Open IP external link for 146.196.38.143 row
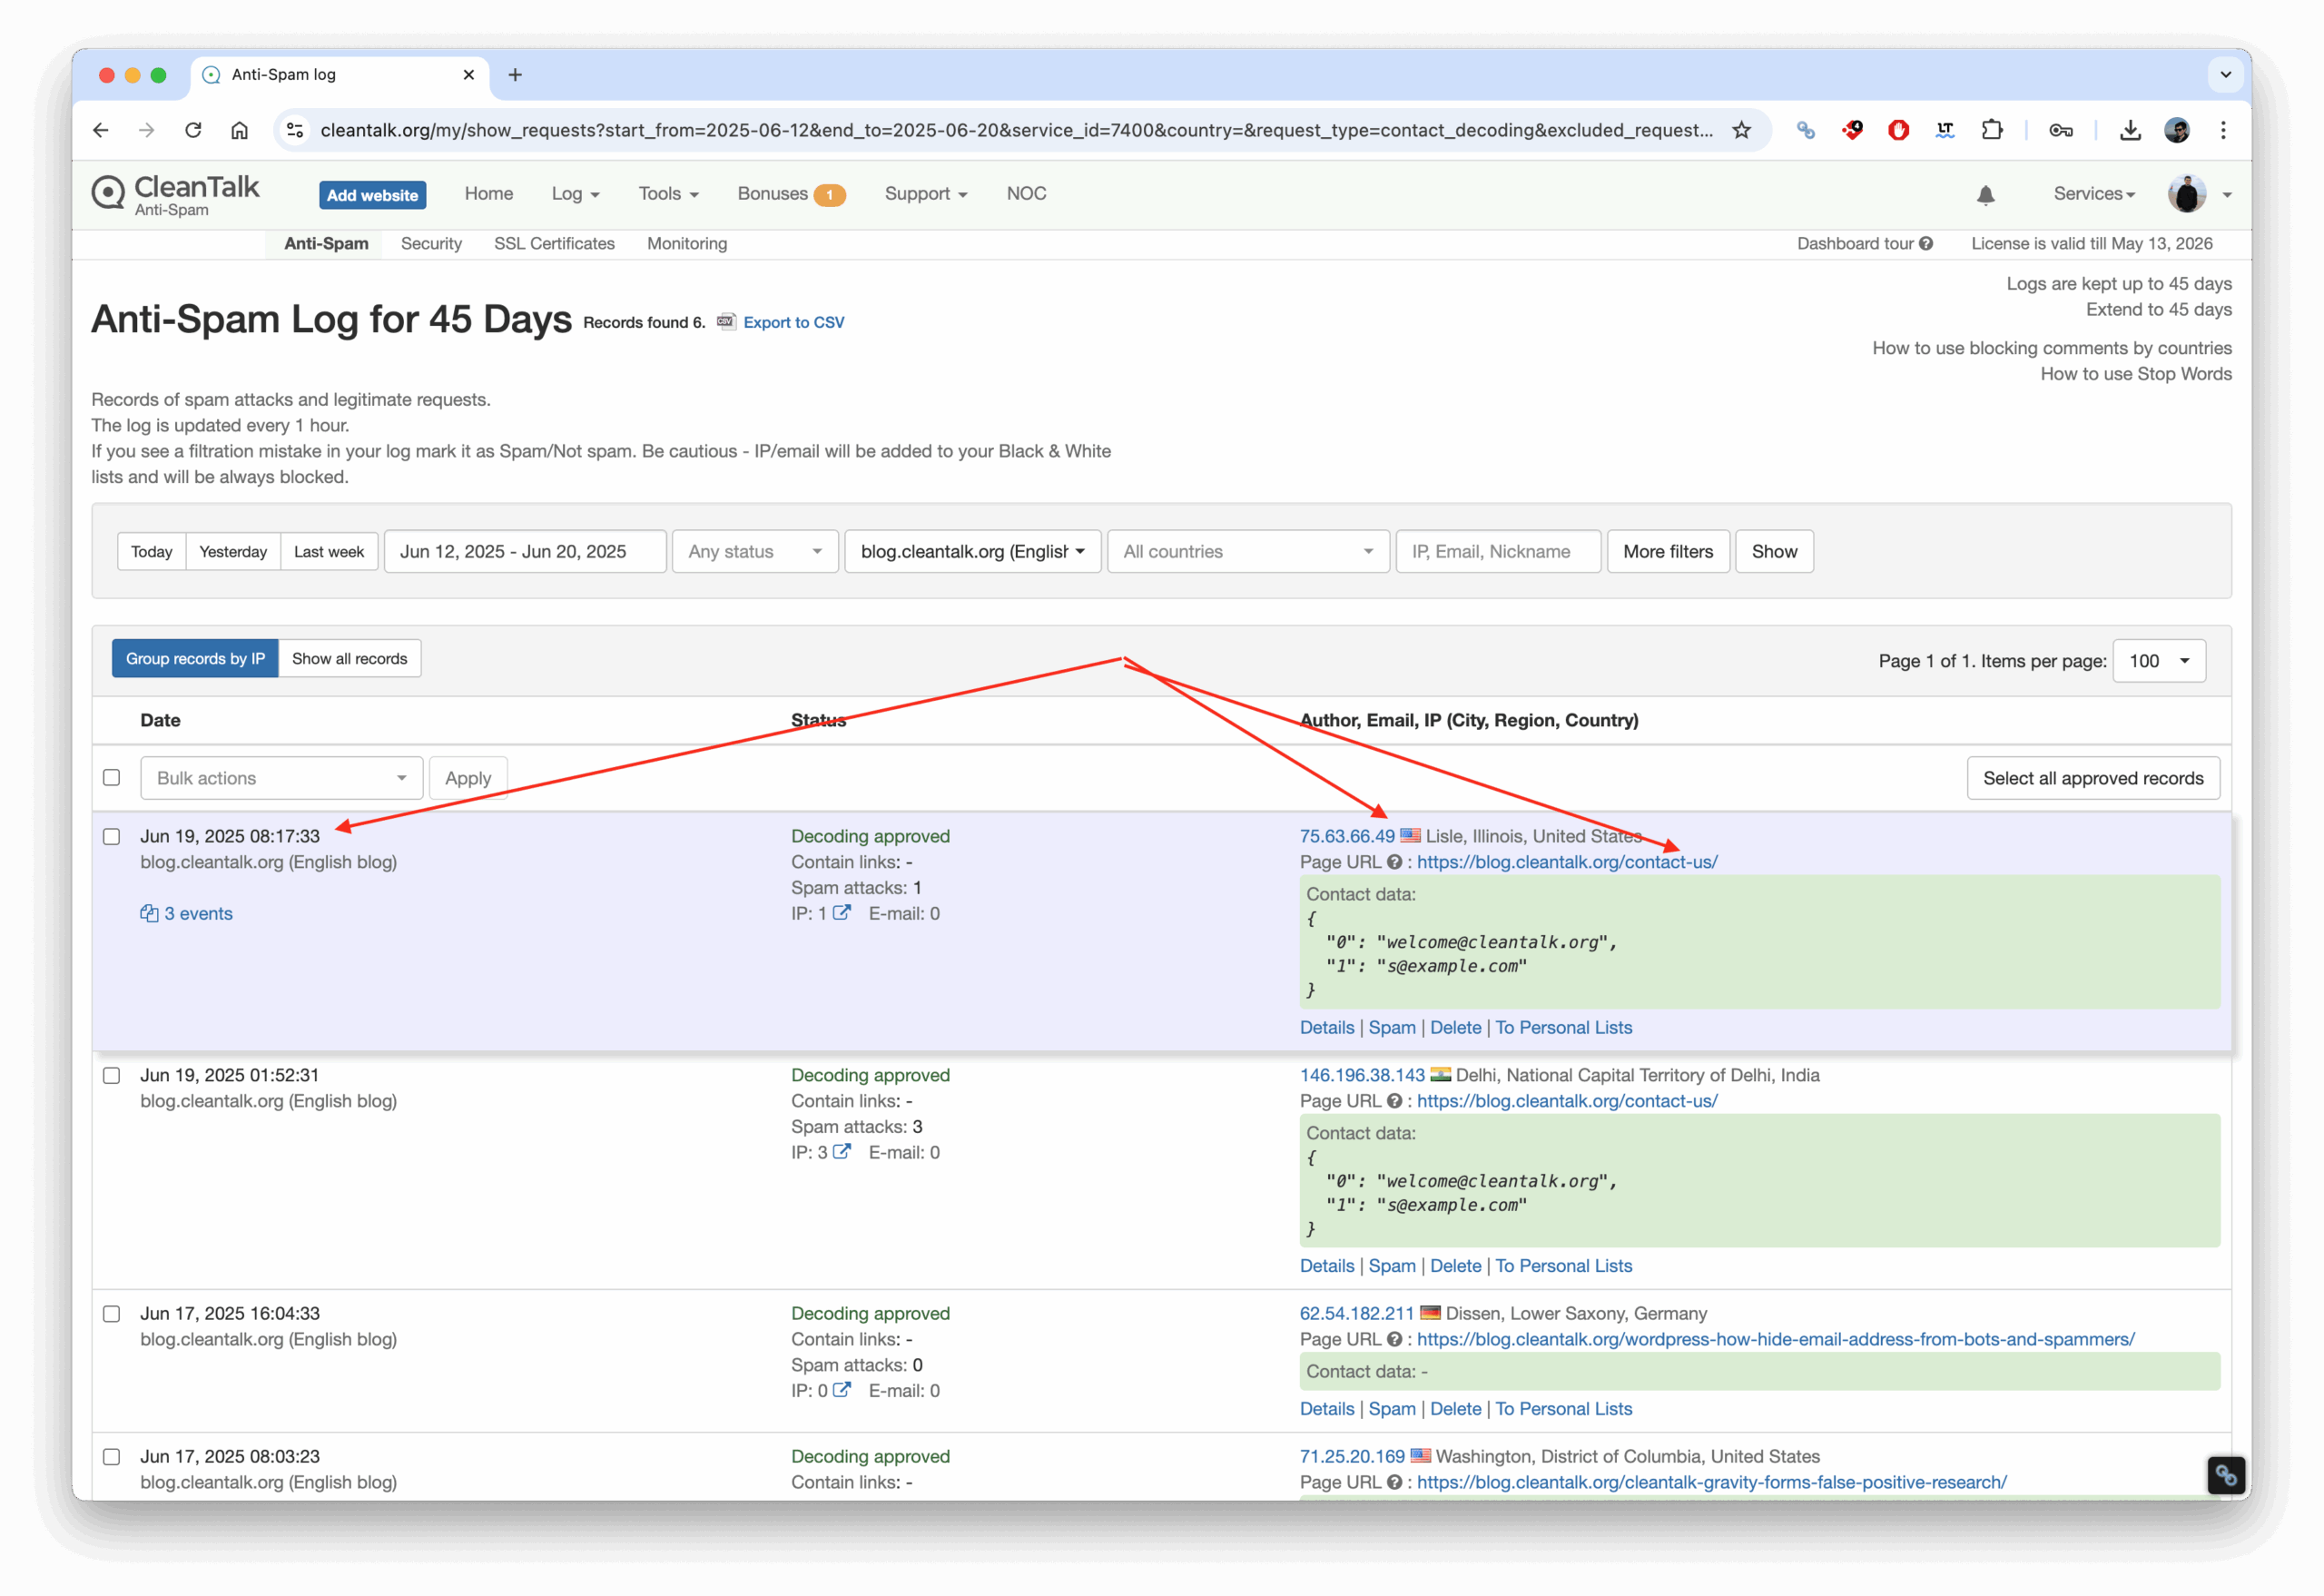This screenshot has height=1596, width=2324. (x=842, y=1152)
